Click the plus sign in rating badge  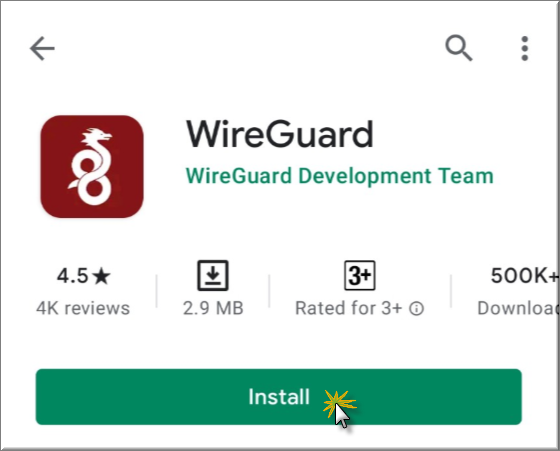(x=368, y=275)
